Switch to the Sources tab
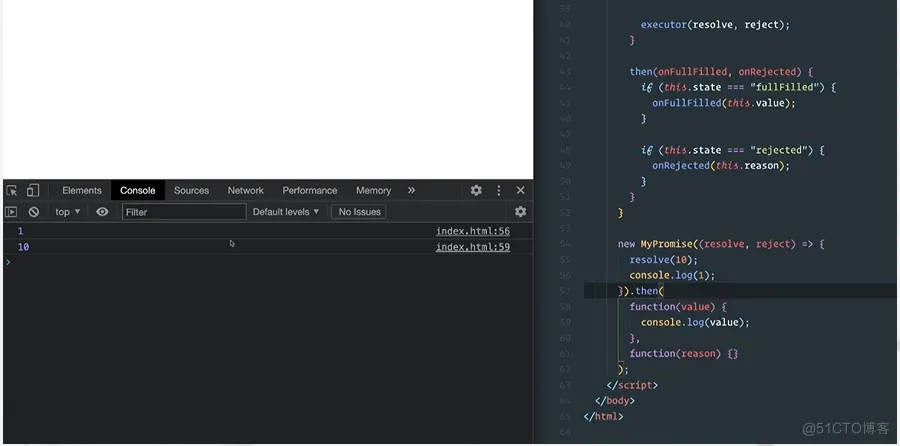 click(191, 191)
